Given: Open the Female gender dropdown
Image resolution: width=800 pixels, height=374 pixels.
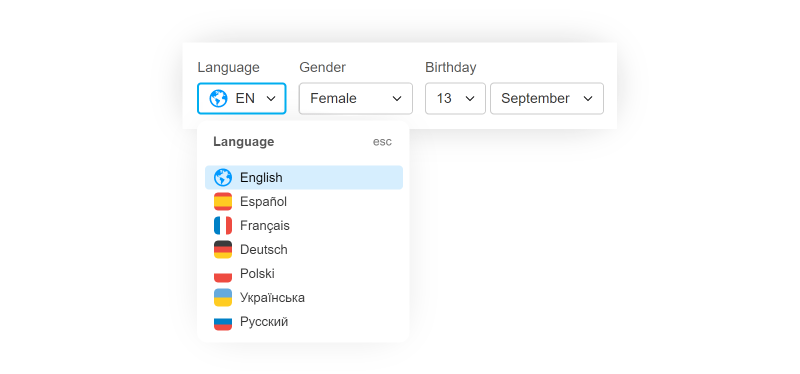Looking at the screenshot, I should (x=356, y=98).
